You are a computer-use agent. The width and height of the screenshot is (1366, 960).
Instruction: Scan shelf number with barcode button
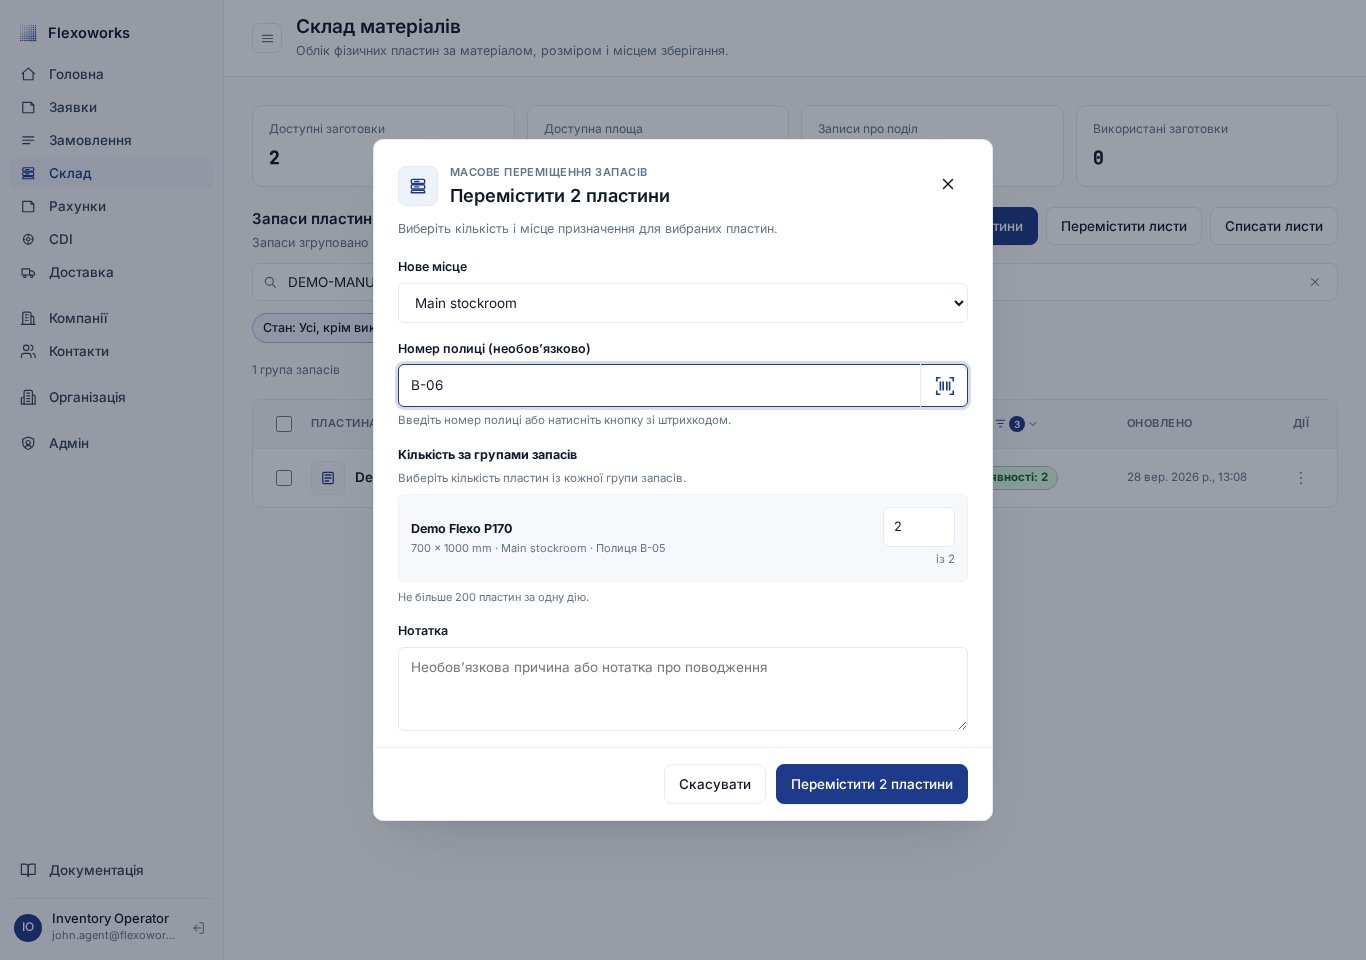[x=944, y=386]
